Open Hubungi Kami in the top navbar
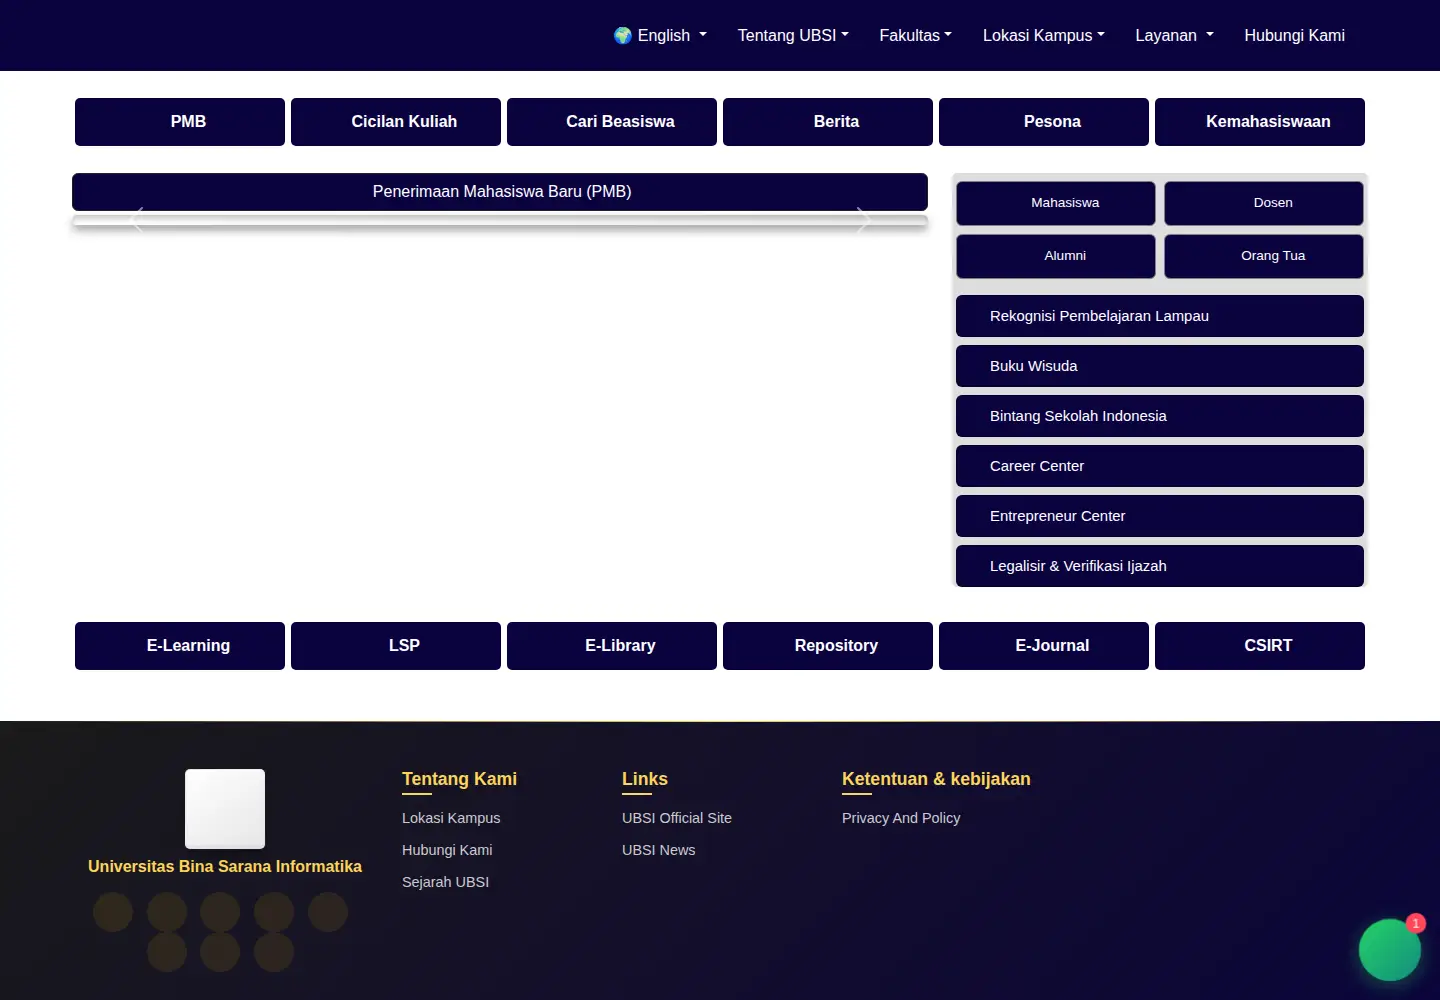The image size is (1440, 1000). coord(1295,35)
